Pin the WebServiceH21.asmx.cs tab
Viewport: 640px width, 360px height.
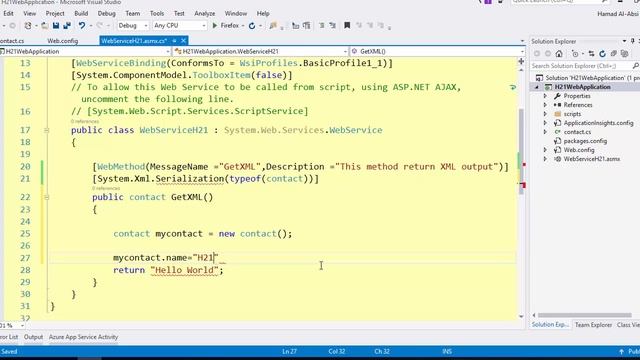click(174, 41)
